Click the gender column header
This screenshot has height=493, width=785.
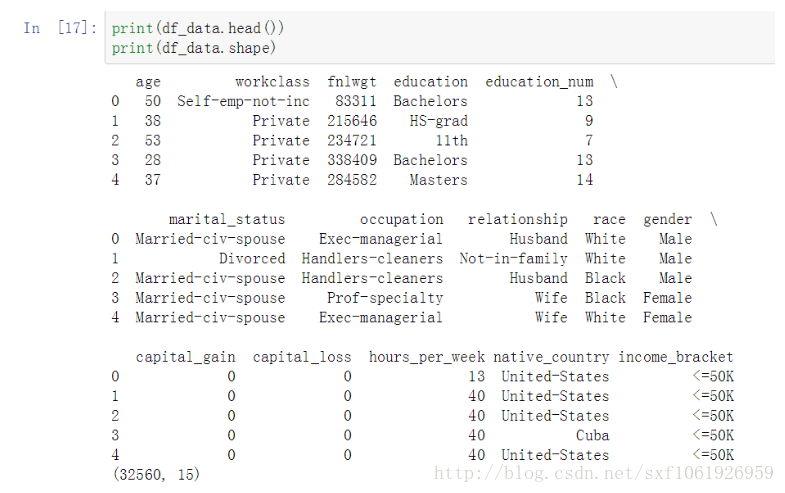[667, 220]
